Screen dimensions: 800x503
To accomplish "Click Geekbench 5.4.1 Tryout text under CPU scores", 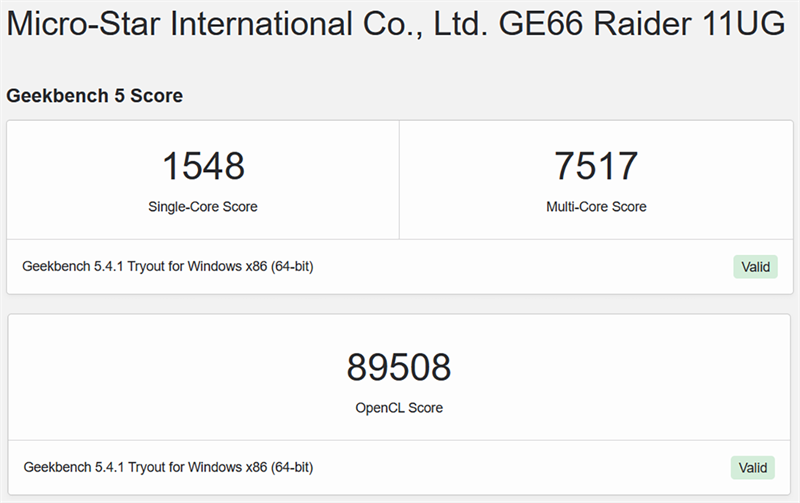I will [x=167, y=266].
